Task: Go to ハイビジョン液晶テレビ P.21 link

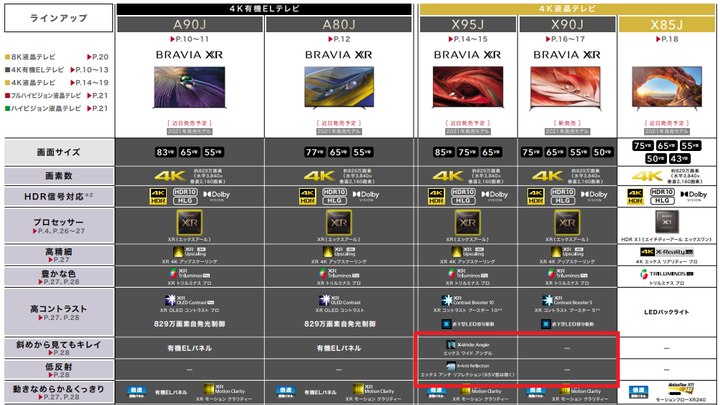Action: (56, 108)
